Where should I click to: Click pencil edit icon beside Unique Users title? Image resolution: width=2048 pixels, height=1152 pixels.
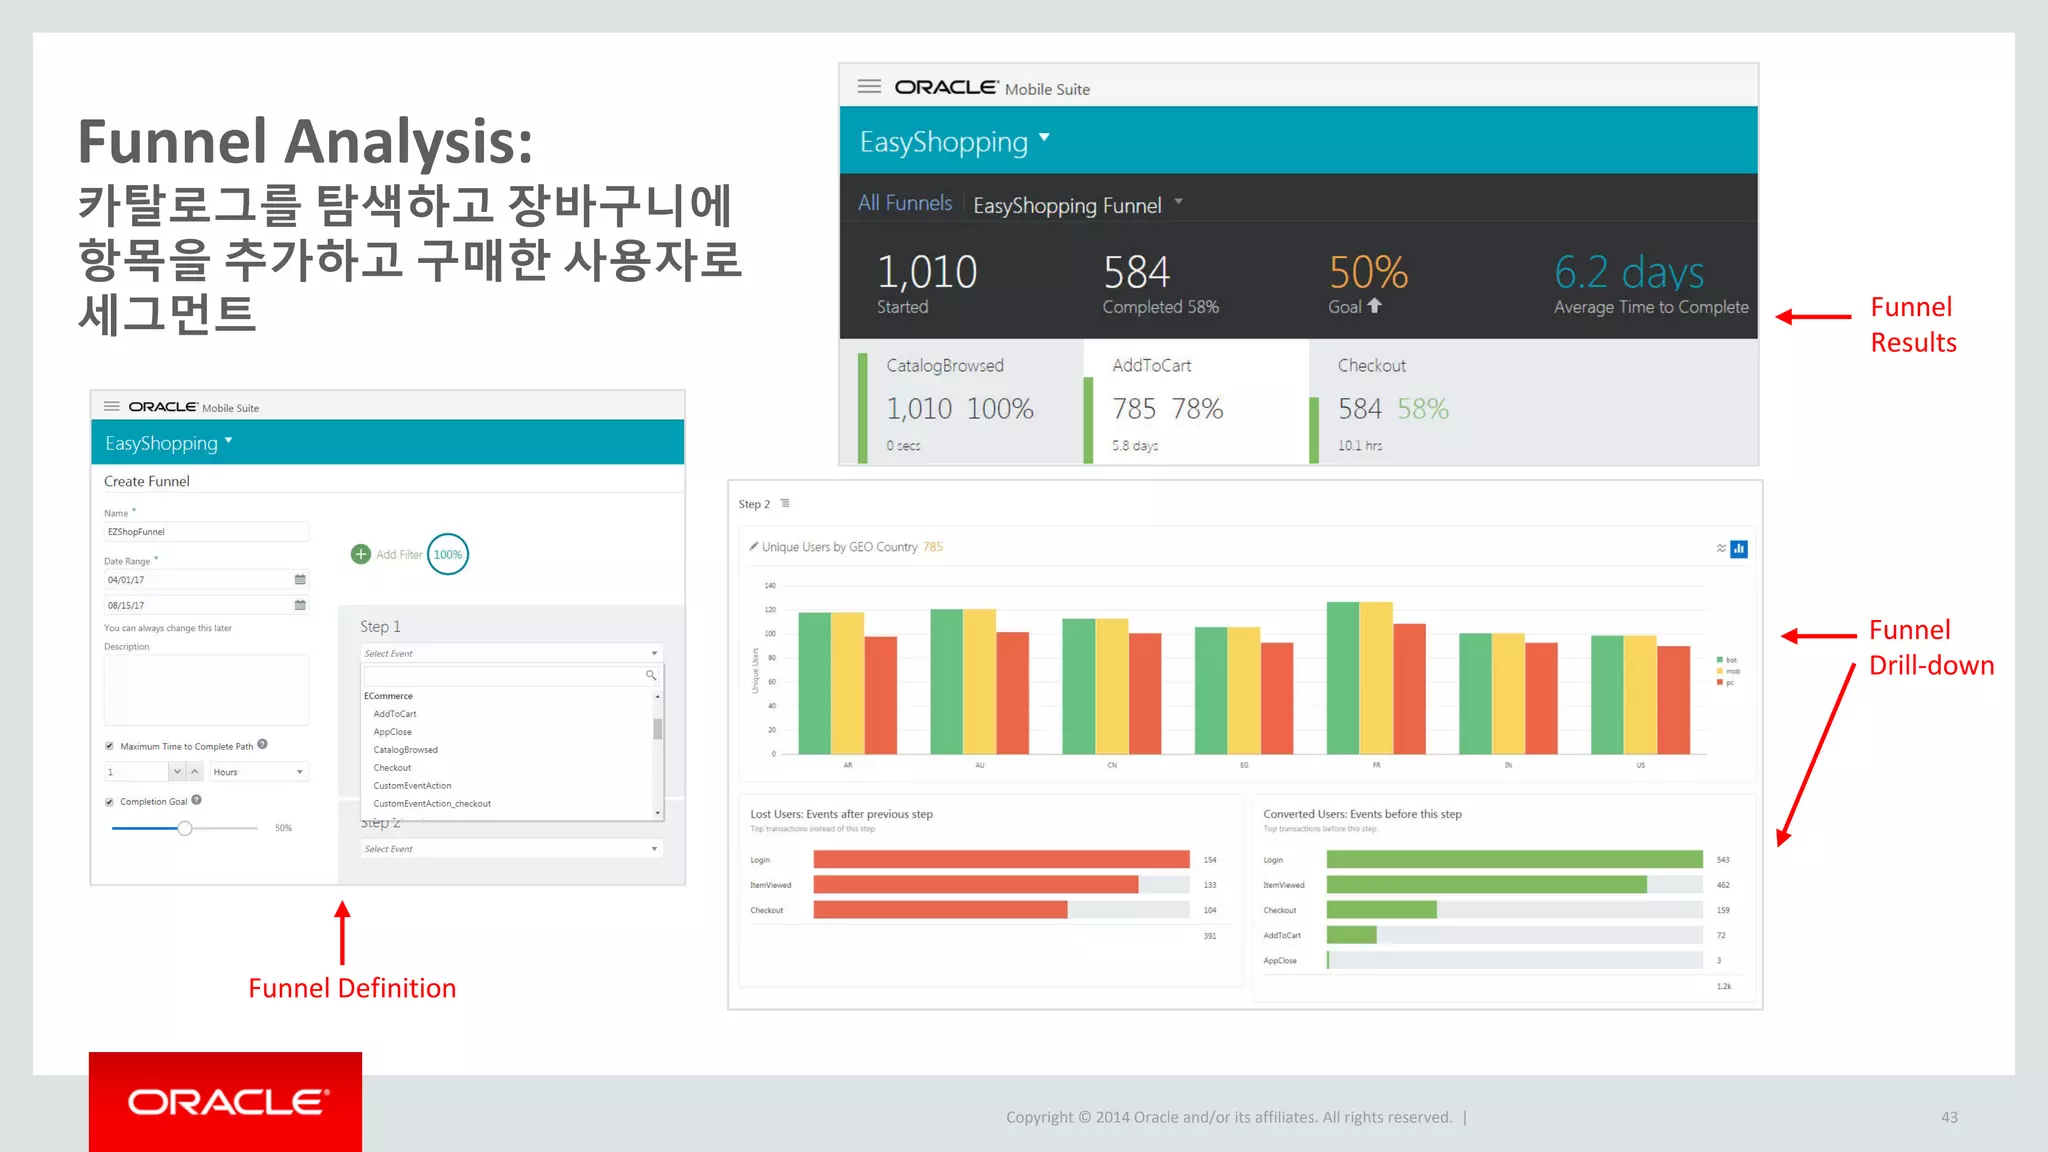[753, 547]
